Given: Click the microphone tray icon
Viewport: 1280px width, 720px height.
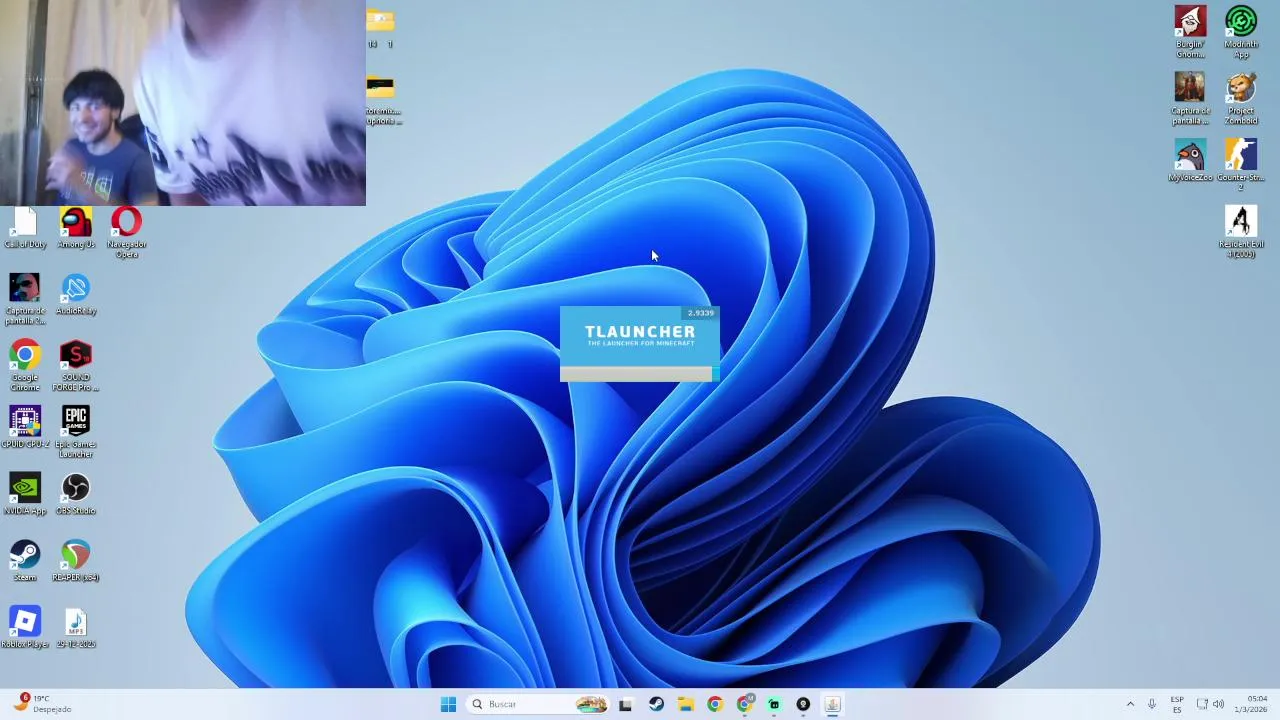Looking at the screenshot, I should click(x=1152, y=704).
